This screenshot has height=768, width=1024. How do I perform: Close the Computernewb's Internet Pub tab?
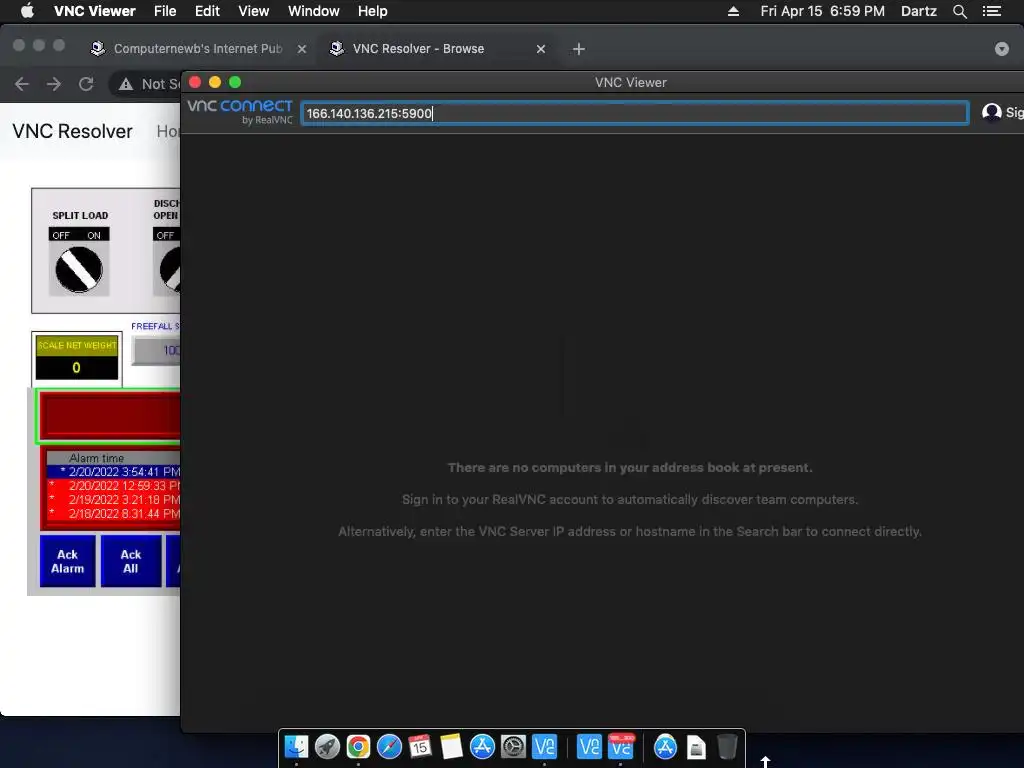[x=302, y=49]
